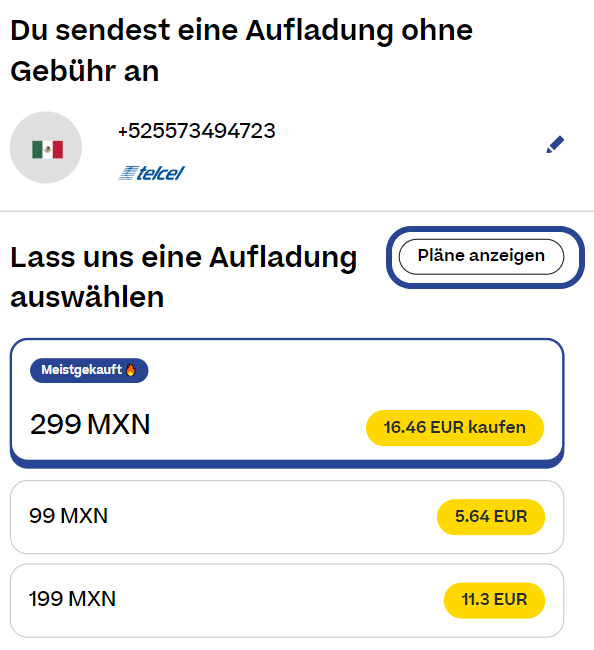Buy the top-up for 16.46 EUR
The height and width of the screenshot is (650, 594).
[x=455, y=428]
